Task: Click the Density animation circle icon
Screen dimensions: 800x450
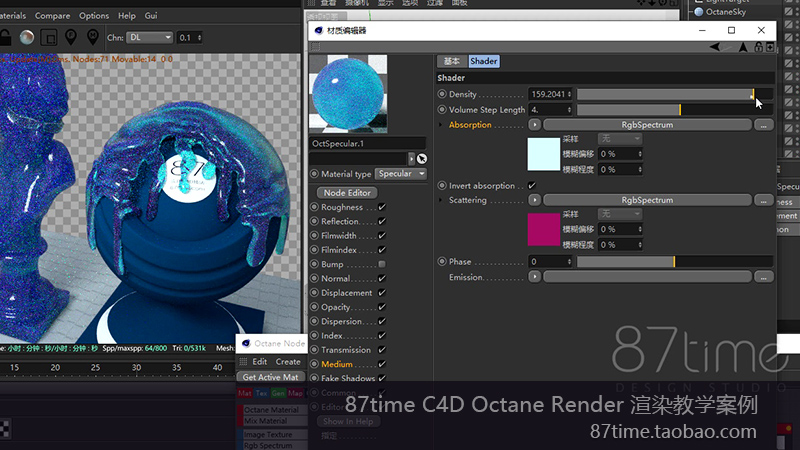Action: coord(442,94)
